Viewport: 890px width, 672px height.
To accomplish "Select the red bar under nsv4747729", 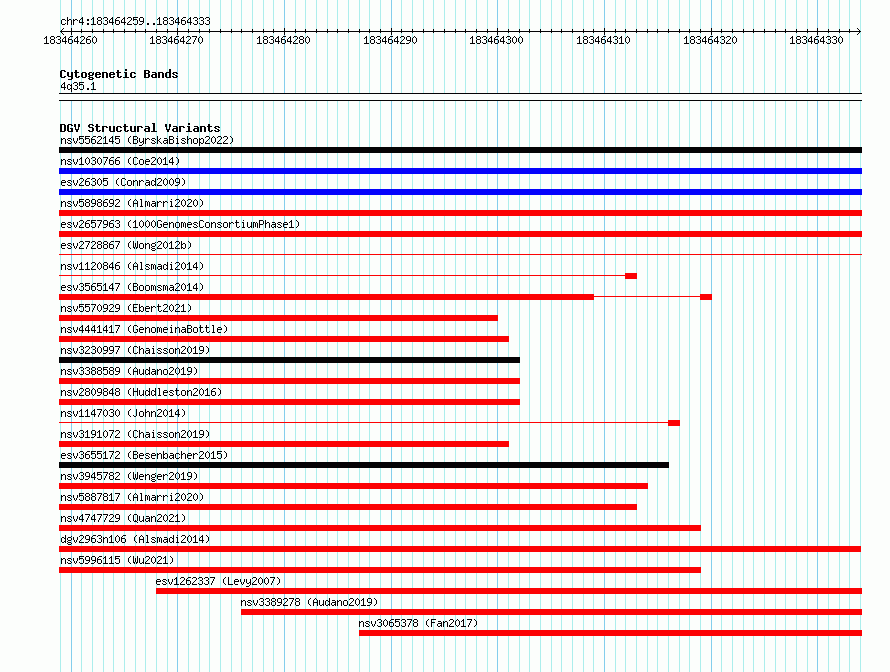I will pyautogui.click(x=380, y=528).
